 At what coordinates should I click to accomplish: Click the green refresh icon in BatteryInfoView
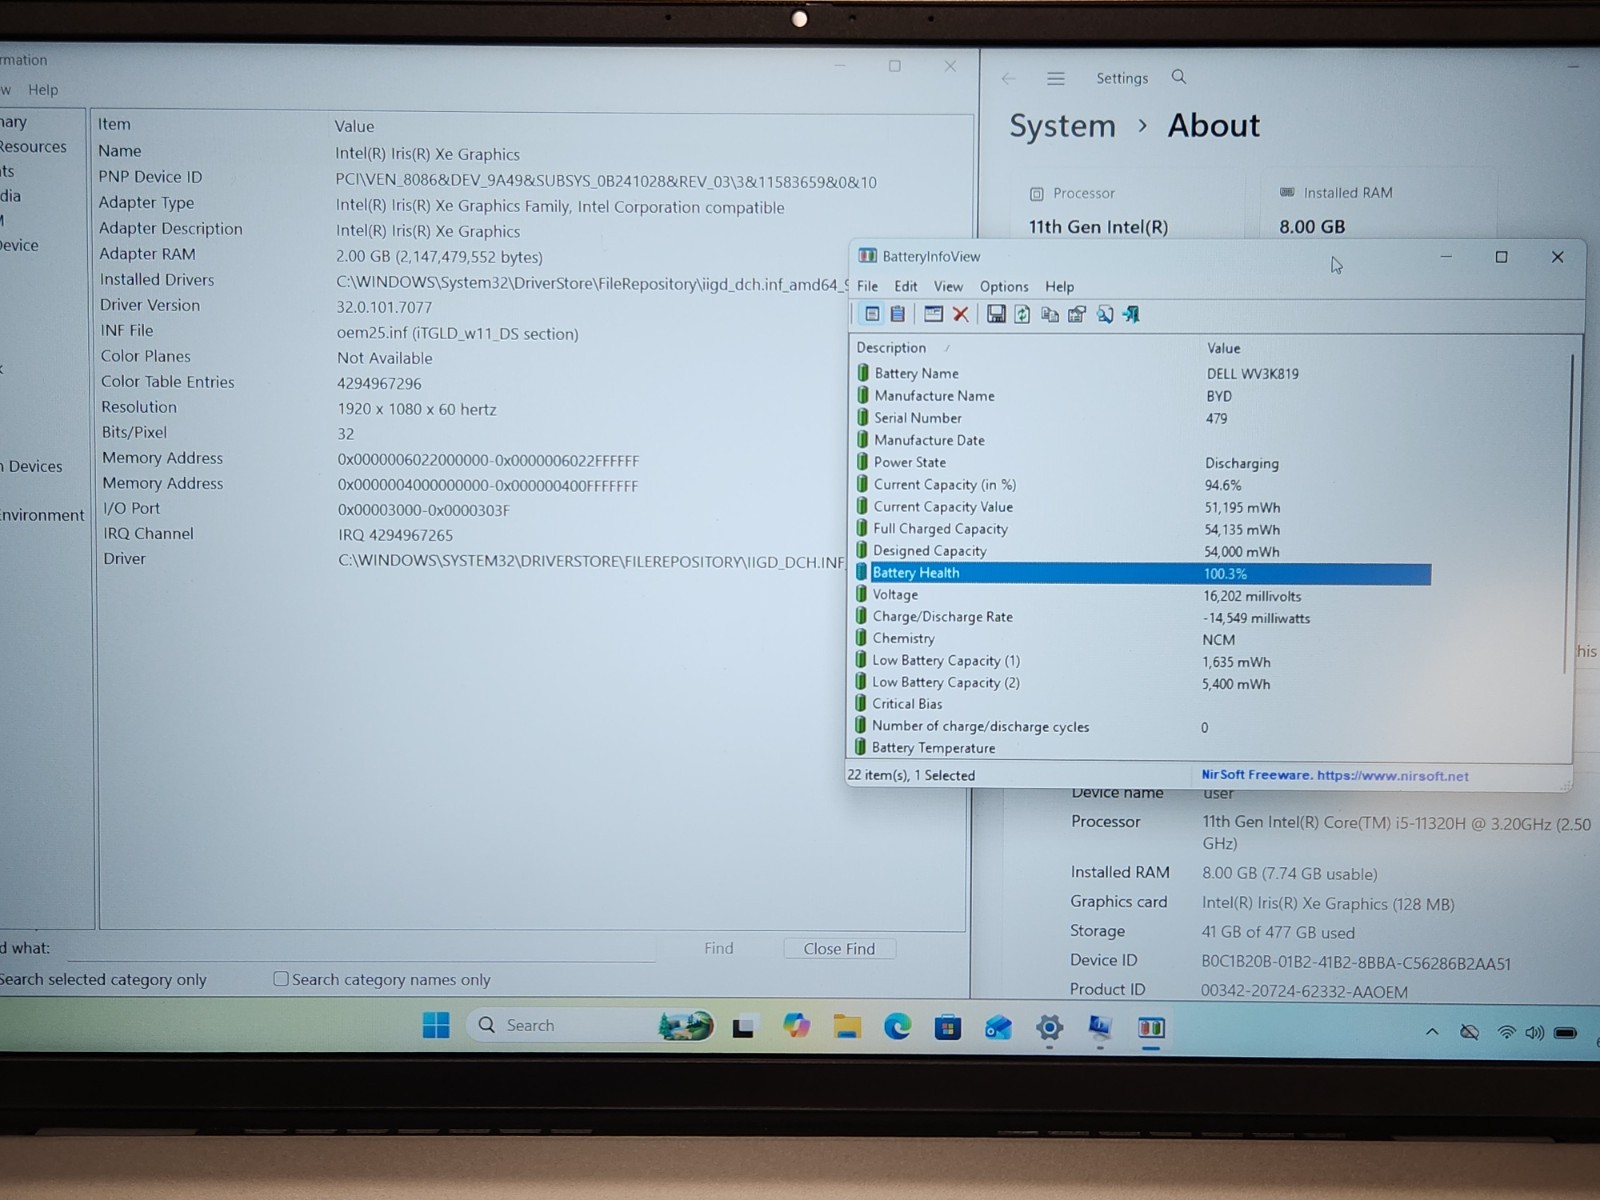pos(1022,314)
